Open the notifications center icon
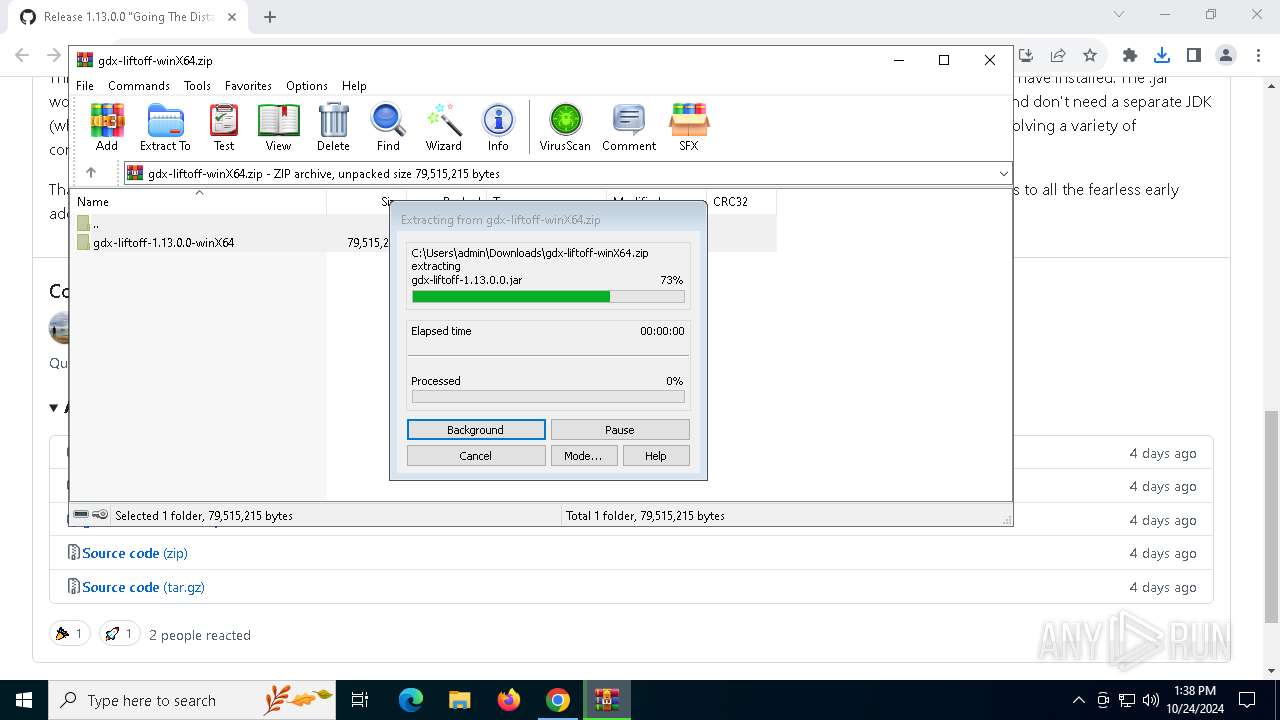The height and width of the screenshot is (720, 1280). point(1247,700)
